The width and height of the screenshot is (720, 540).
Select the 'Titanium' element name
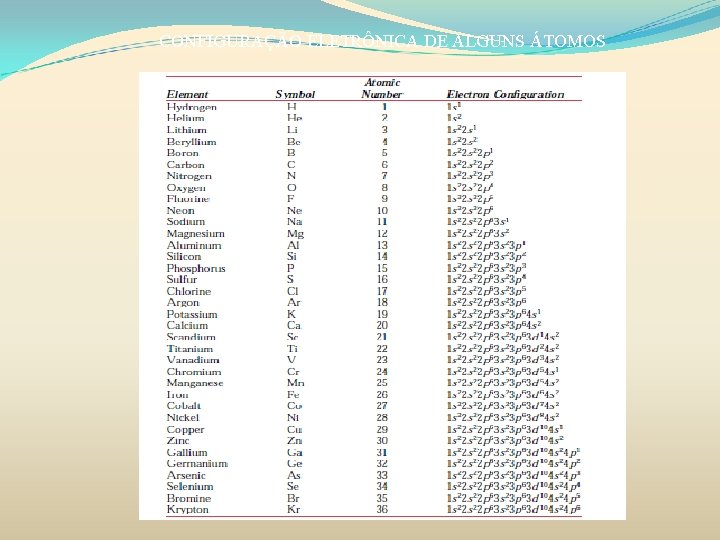(190, 349)
